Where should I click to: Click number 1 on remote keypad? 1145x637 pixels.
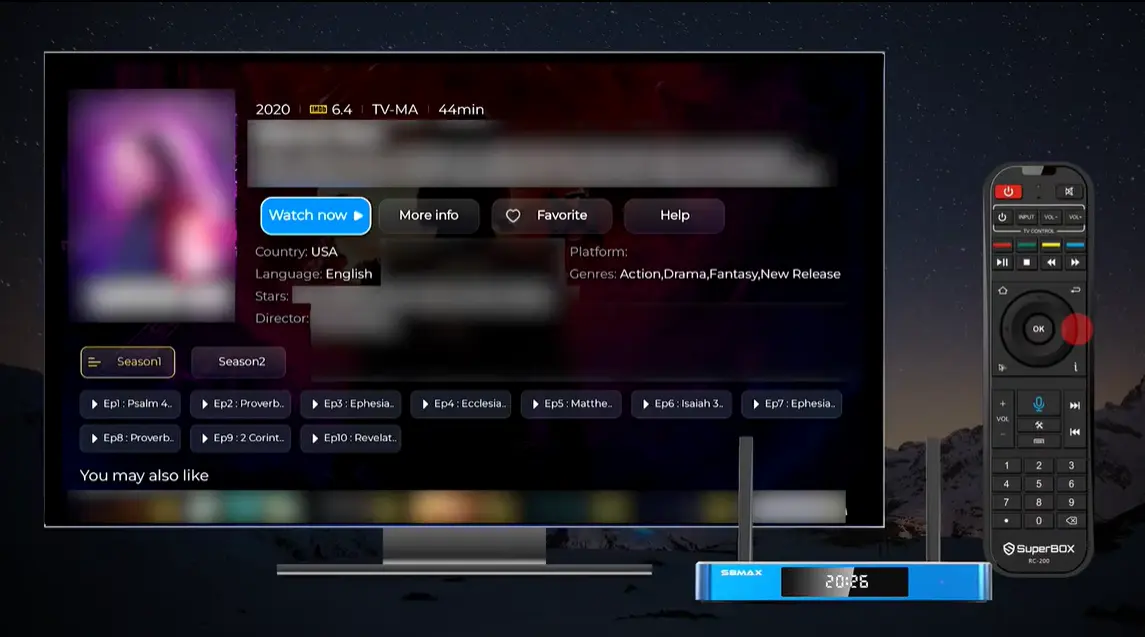(1006, 465)
